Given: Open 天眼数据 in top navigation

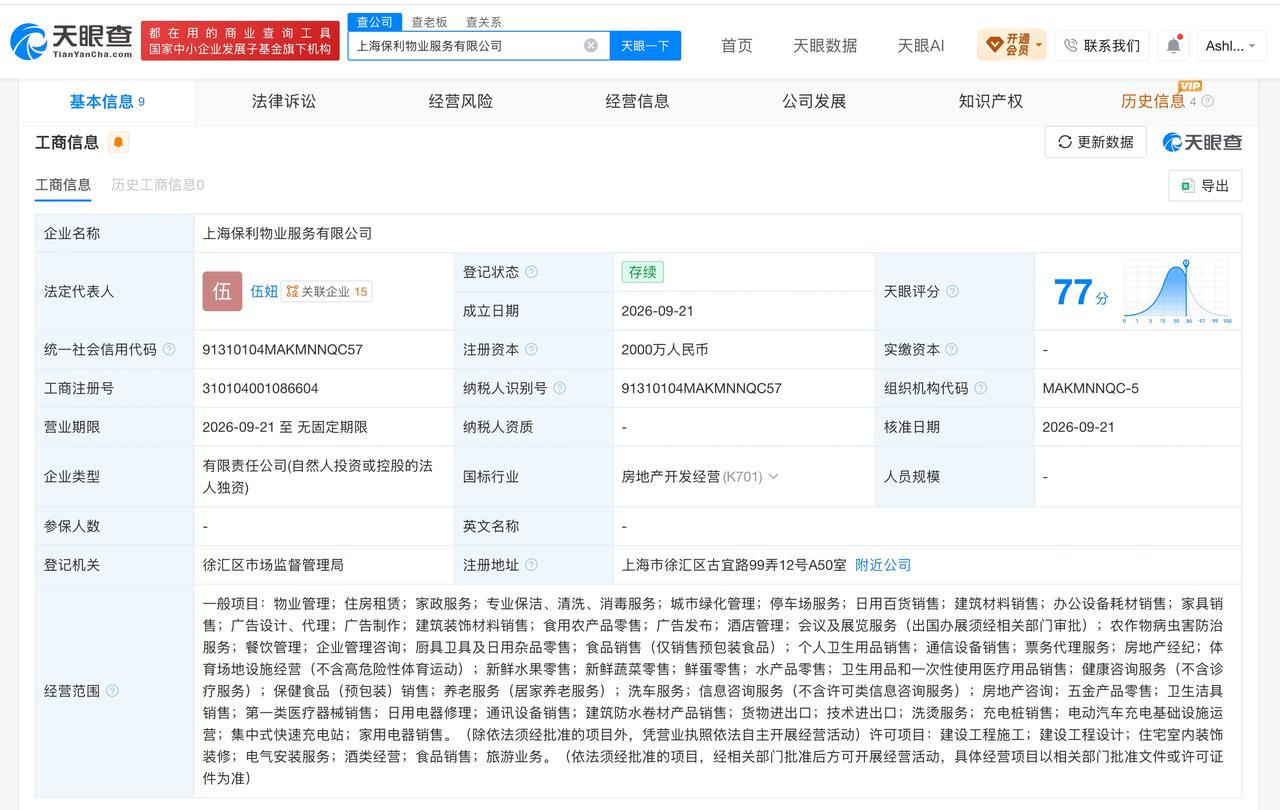Looking at the screenshot, I should [x=825, y=45].
